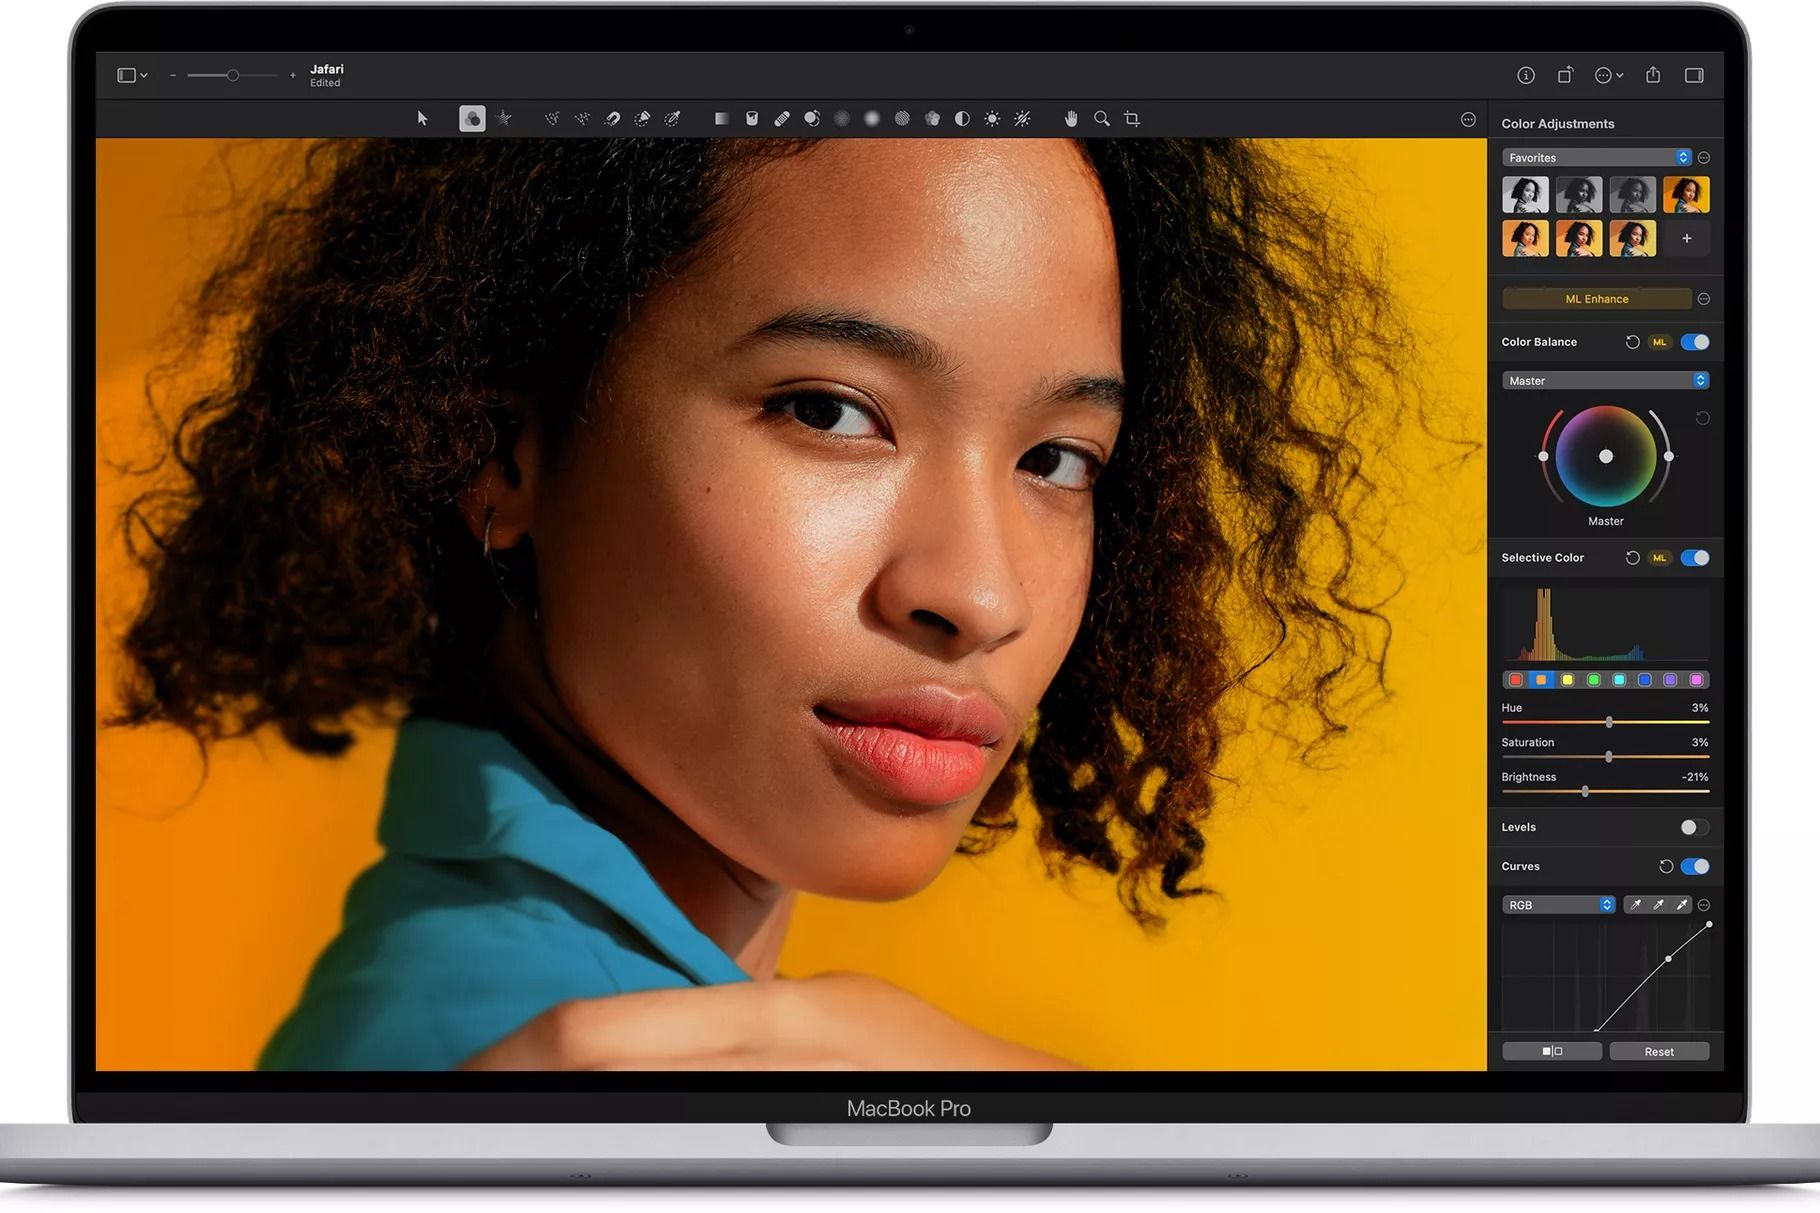Screen dimensions: 1820x1213
Task: Click the Add preset (+) thumbnail tile
Action: [1686, 238]
